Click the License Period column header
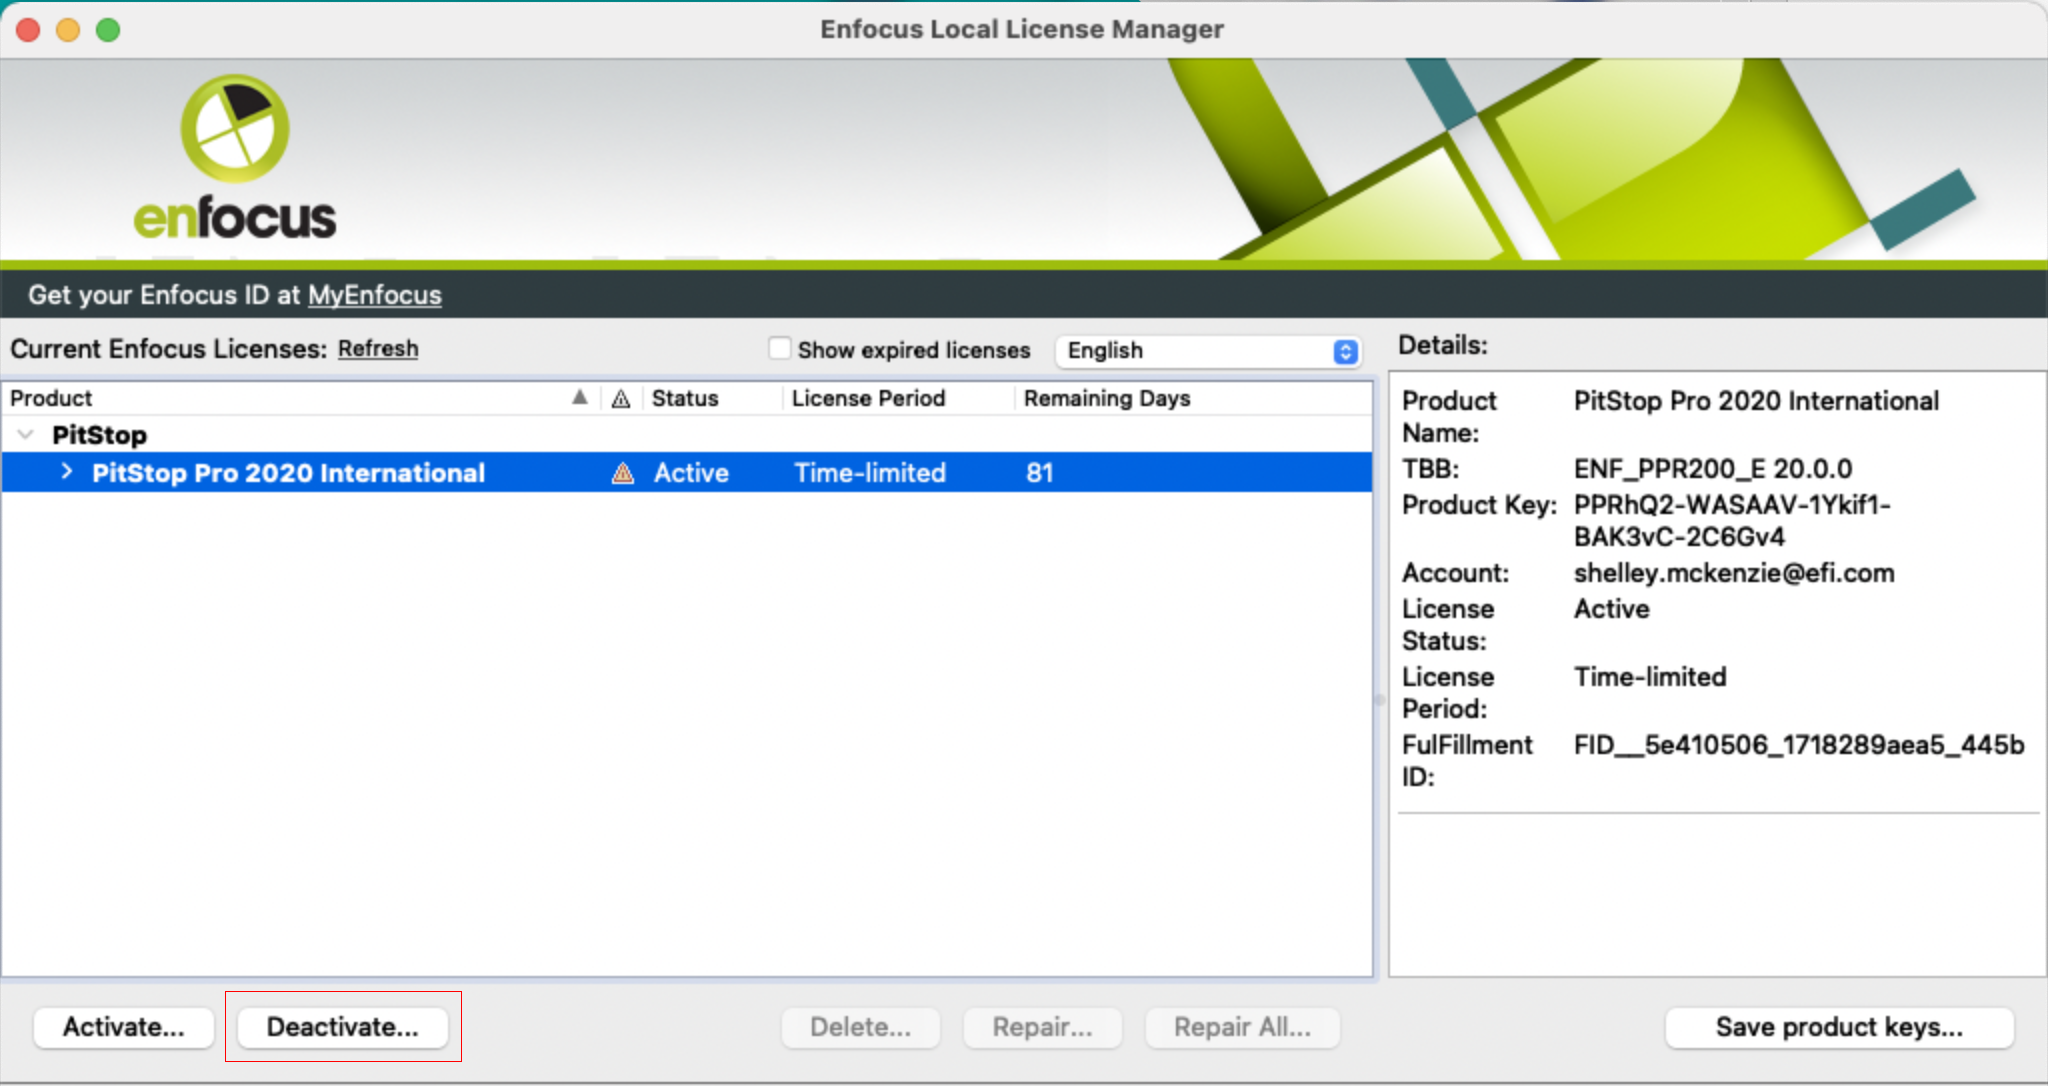Viewport: 2048px width, 1086px height. [867, 398]
